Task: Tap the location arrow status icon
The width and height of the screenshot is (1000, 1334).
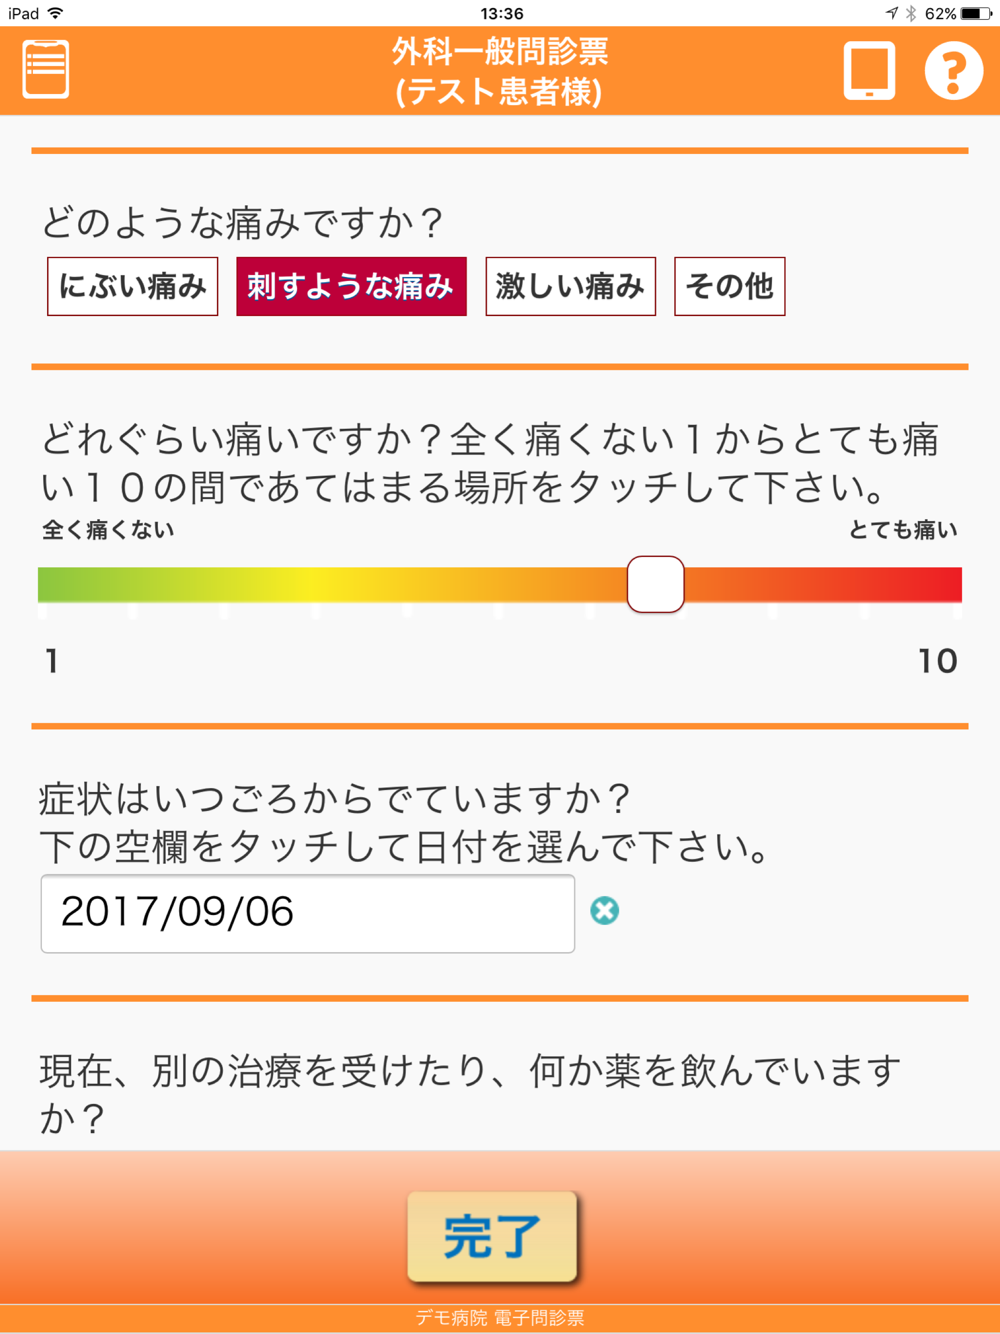Action: tap(891, 13)
